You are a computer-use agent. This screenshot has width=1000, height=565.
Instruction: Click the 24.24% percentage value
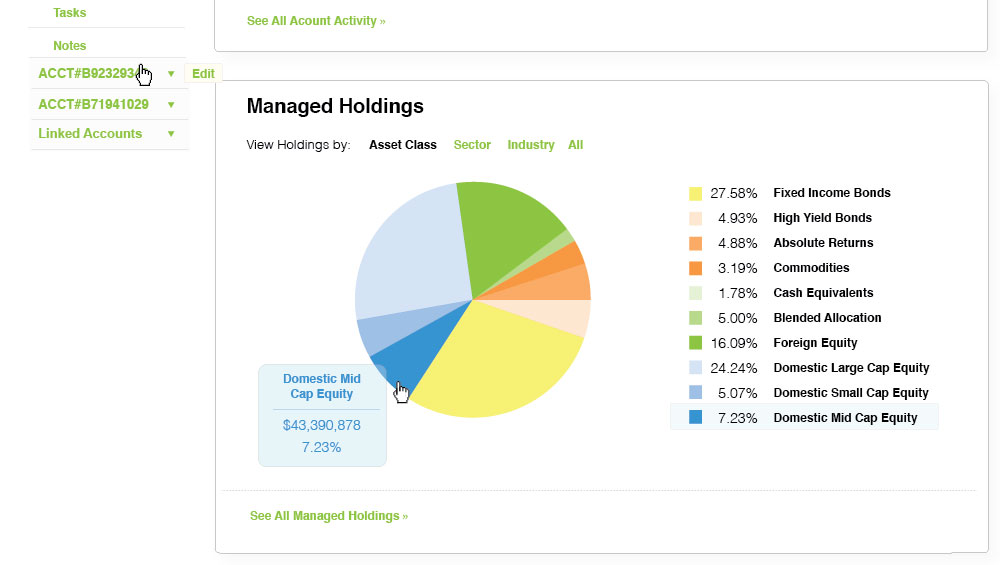(733, 368)
